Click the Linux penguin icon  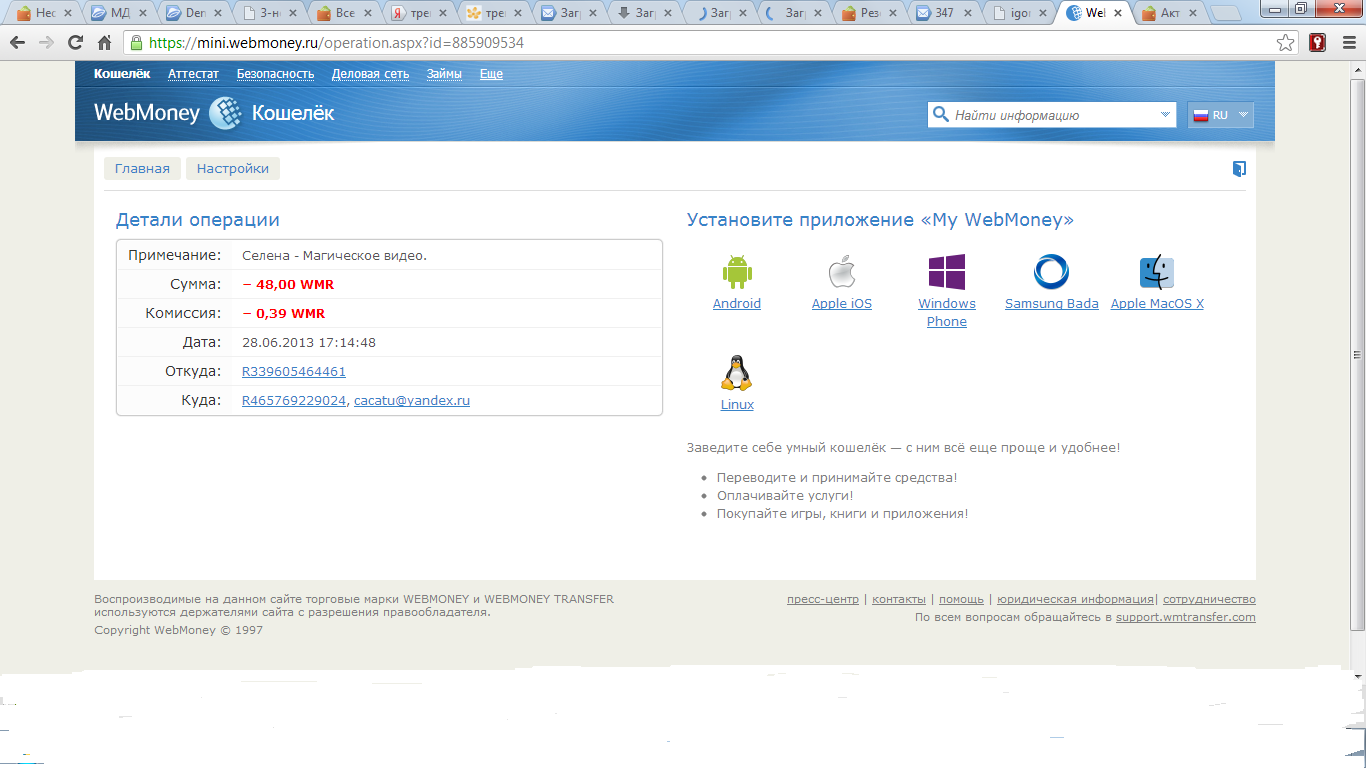click(x=736, y=373)
